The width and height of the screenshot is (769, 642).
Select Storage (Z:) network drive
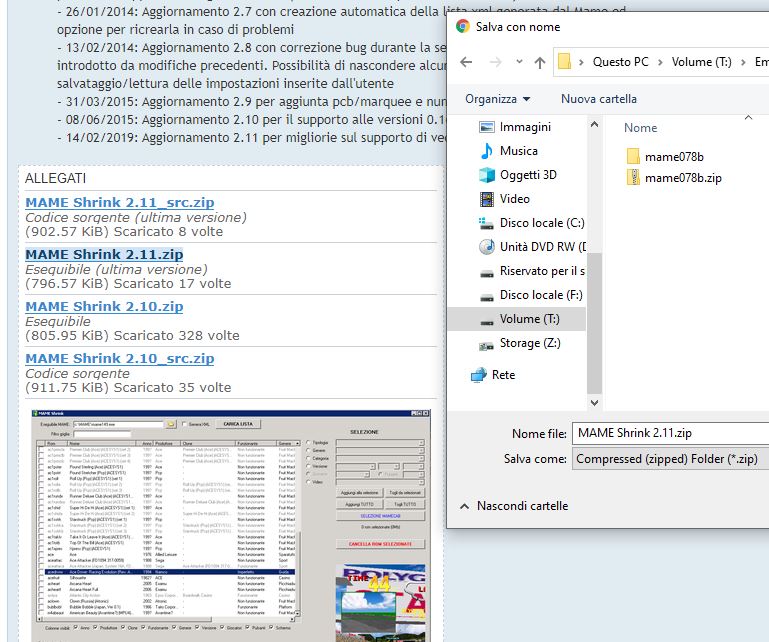[x=530, y=343]
